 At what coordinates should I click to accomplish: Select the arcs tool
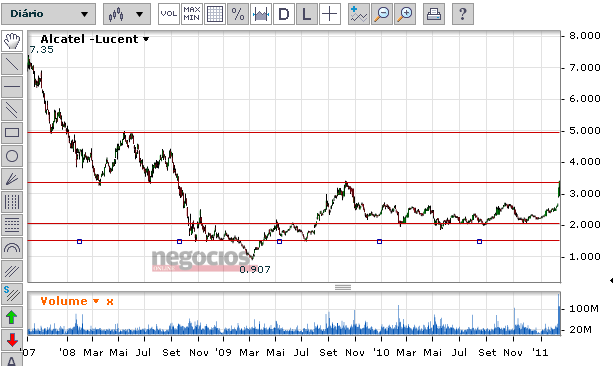[12, 248]
